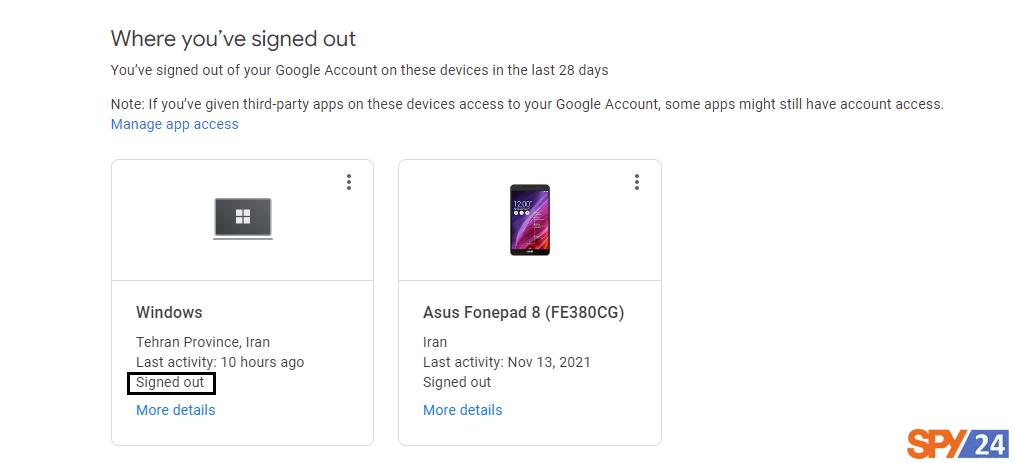Screen dimensions: 1014x463
Task: Click the Windows laptop device icon
Action: tap(243, 219)
